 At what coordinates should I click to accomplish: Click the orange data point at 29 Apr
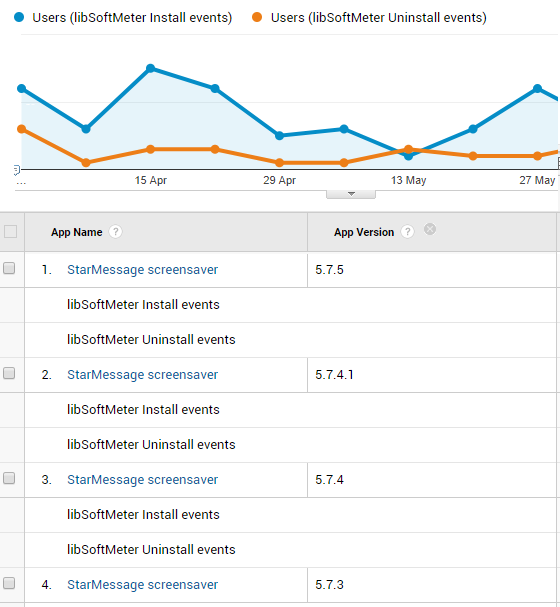(279, 163)
